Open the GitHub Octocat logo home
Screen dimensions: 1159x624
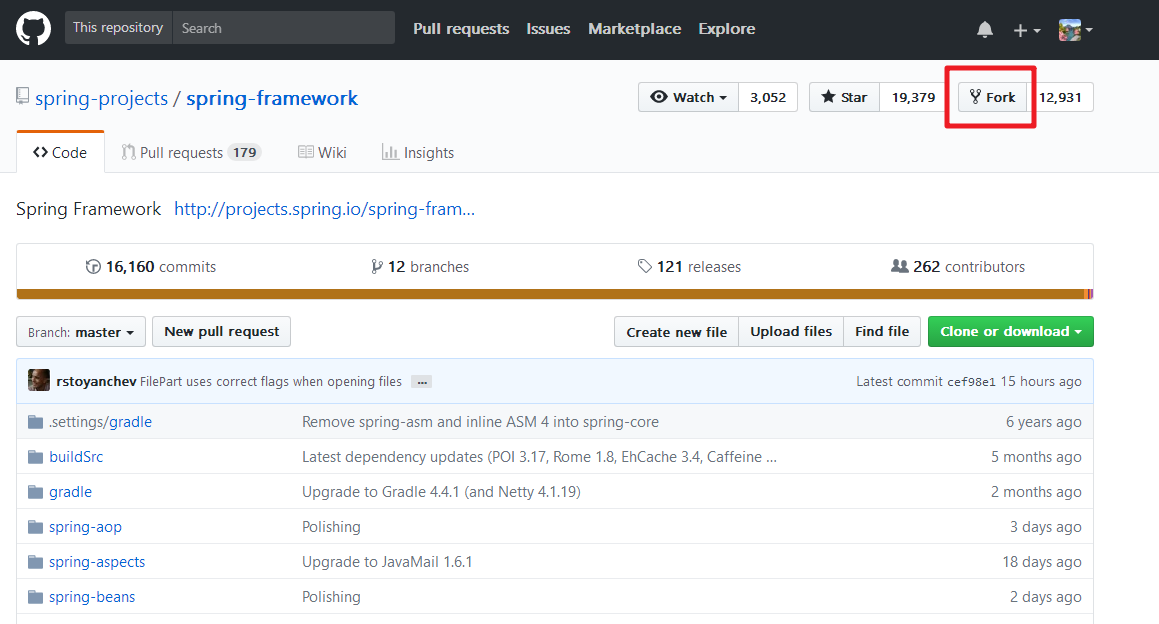click(x=33, y=29)
